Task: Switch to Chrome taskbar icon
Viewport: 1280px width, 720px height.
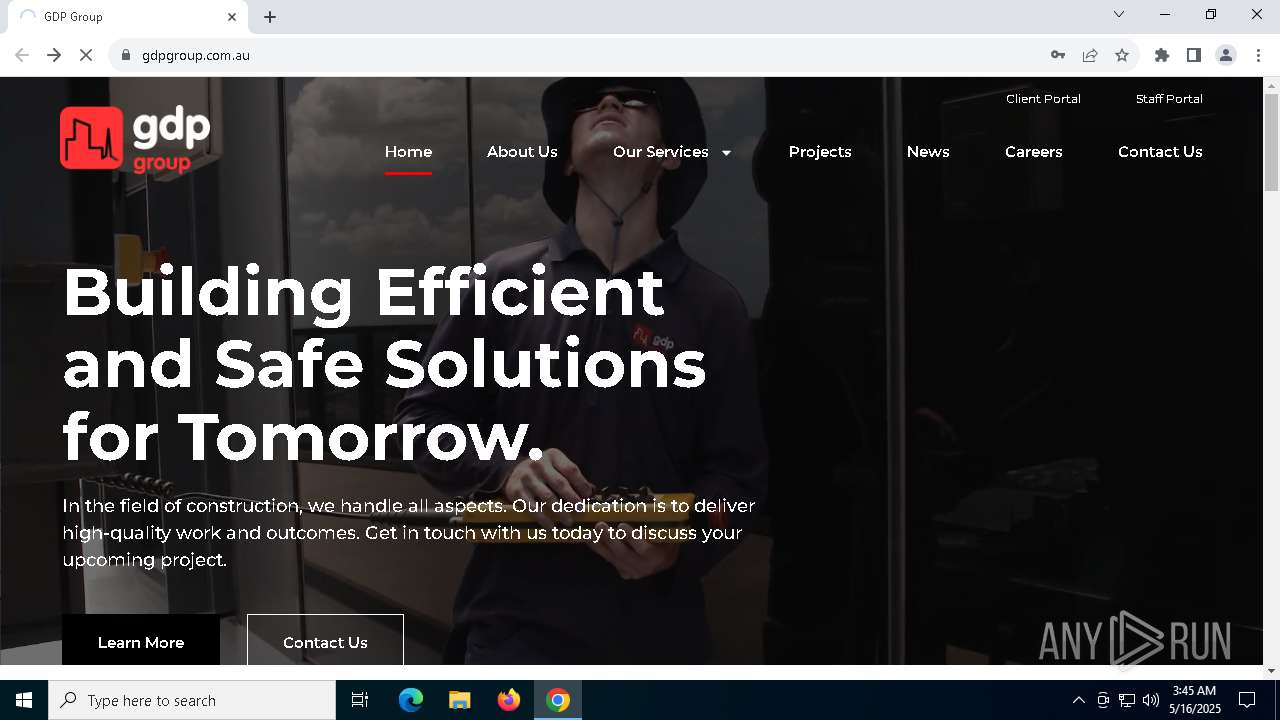Action: point(558,700)
